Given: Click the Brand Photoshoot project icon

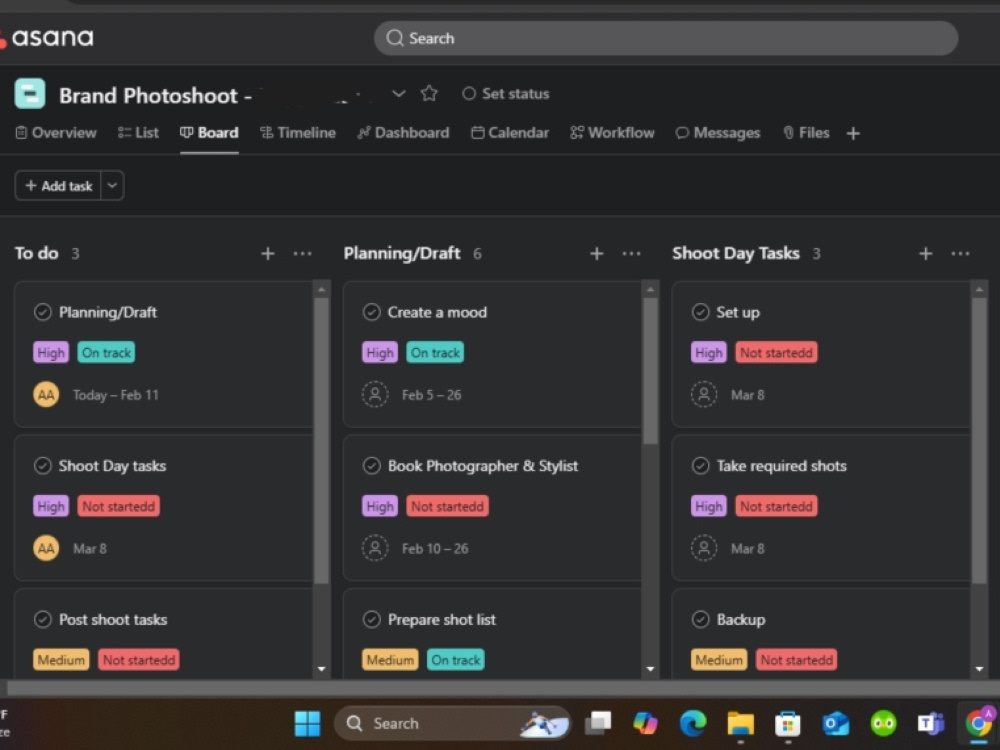Looking at the screenshot, I should tap(30, 94).
